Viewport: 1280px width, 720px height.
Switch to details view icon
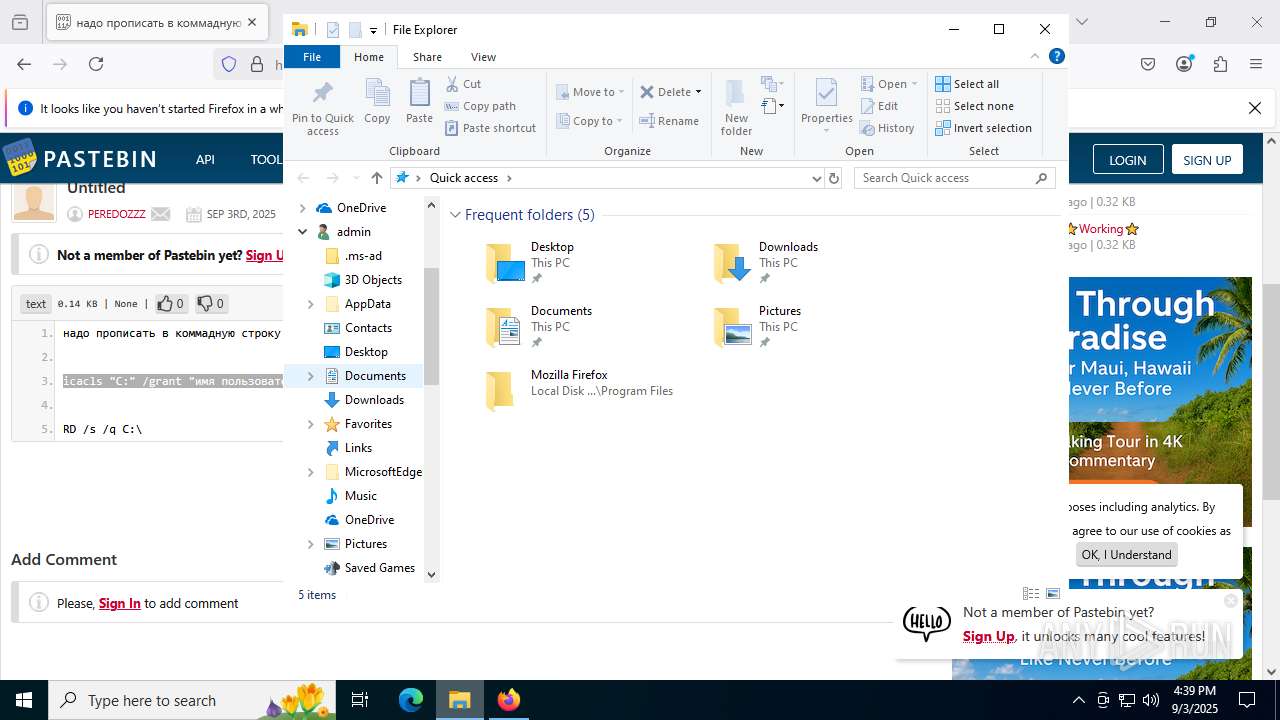click(x=1031, y=594)
